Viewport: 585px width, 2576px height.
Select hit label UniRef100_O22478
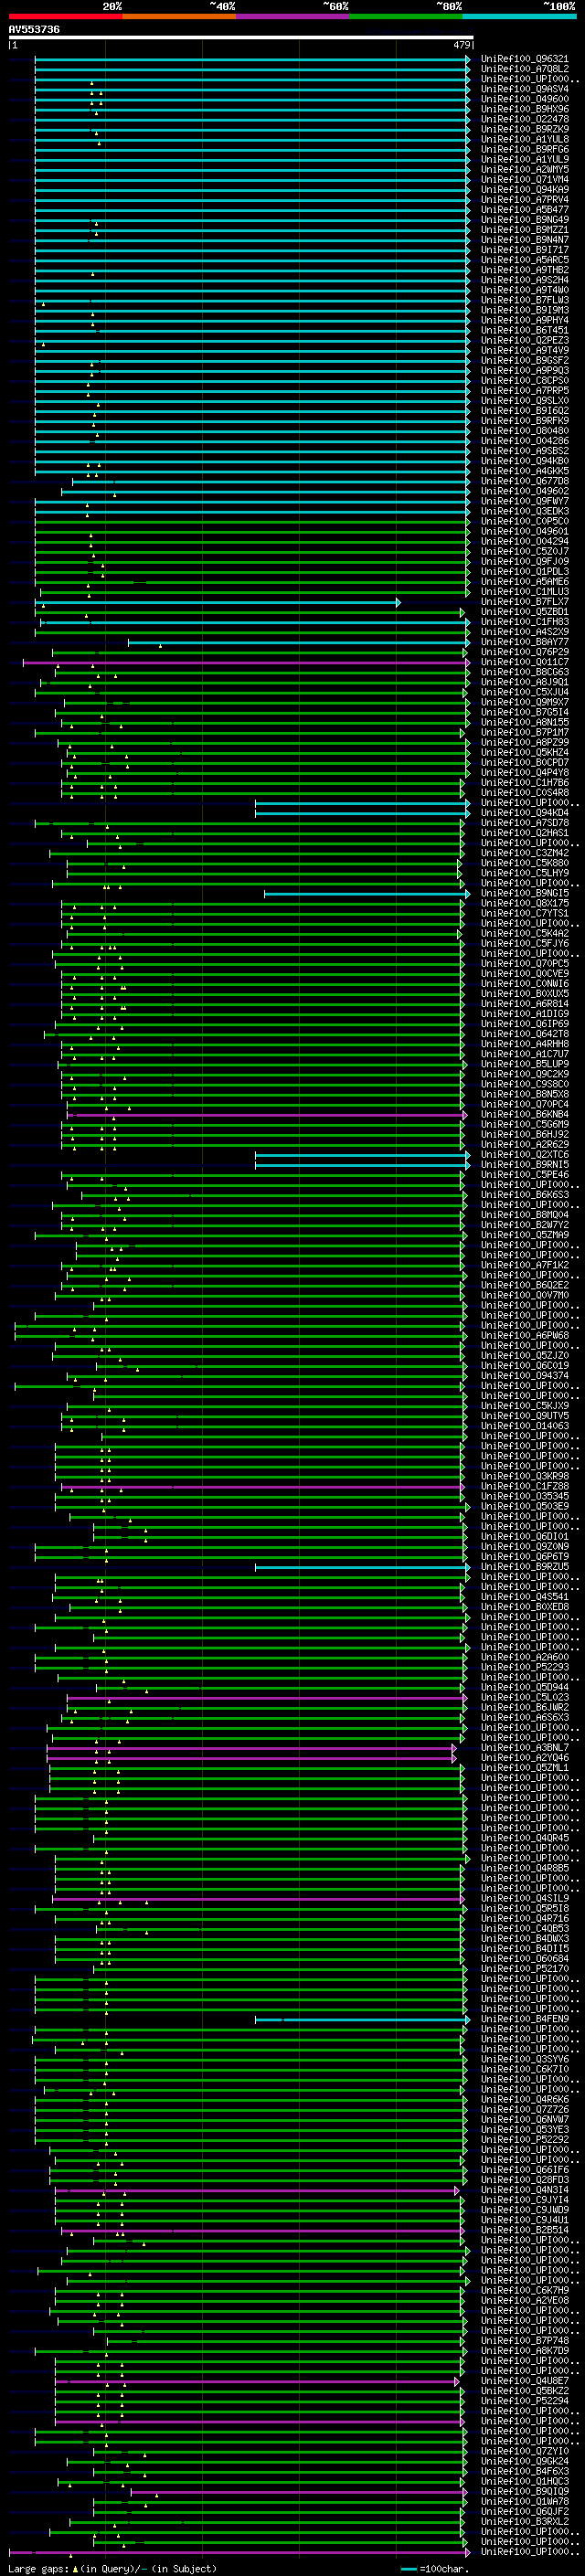coord(525,119)
